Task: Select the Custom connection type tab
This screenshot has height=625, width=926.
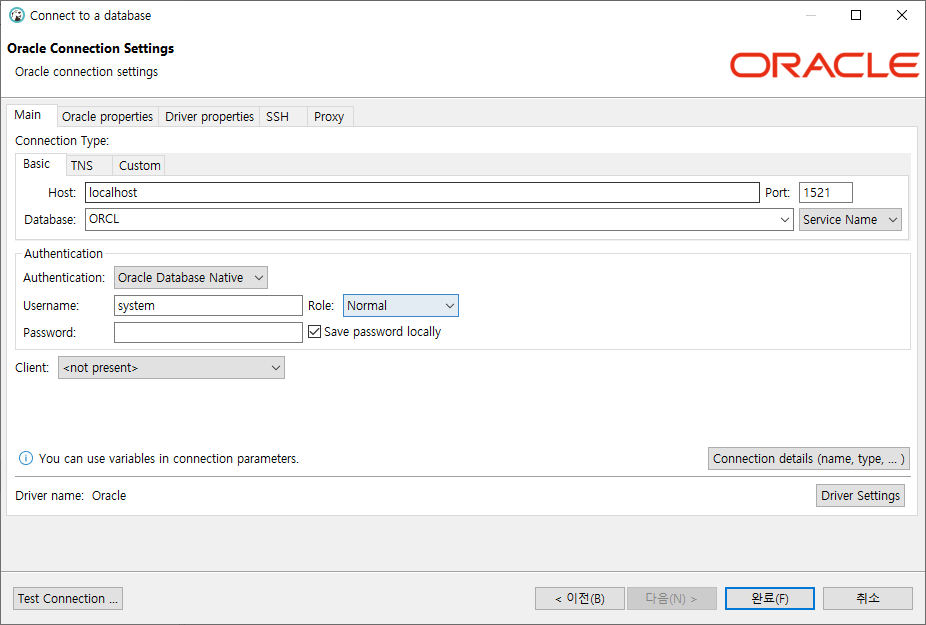Action: (139, 166)
